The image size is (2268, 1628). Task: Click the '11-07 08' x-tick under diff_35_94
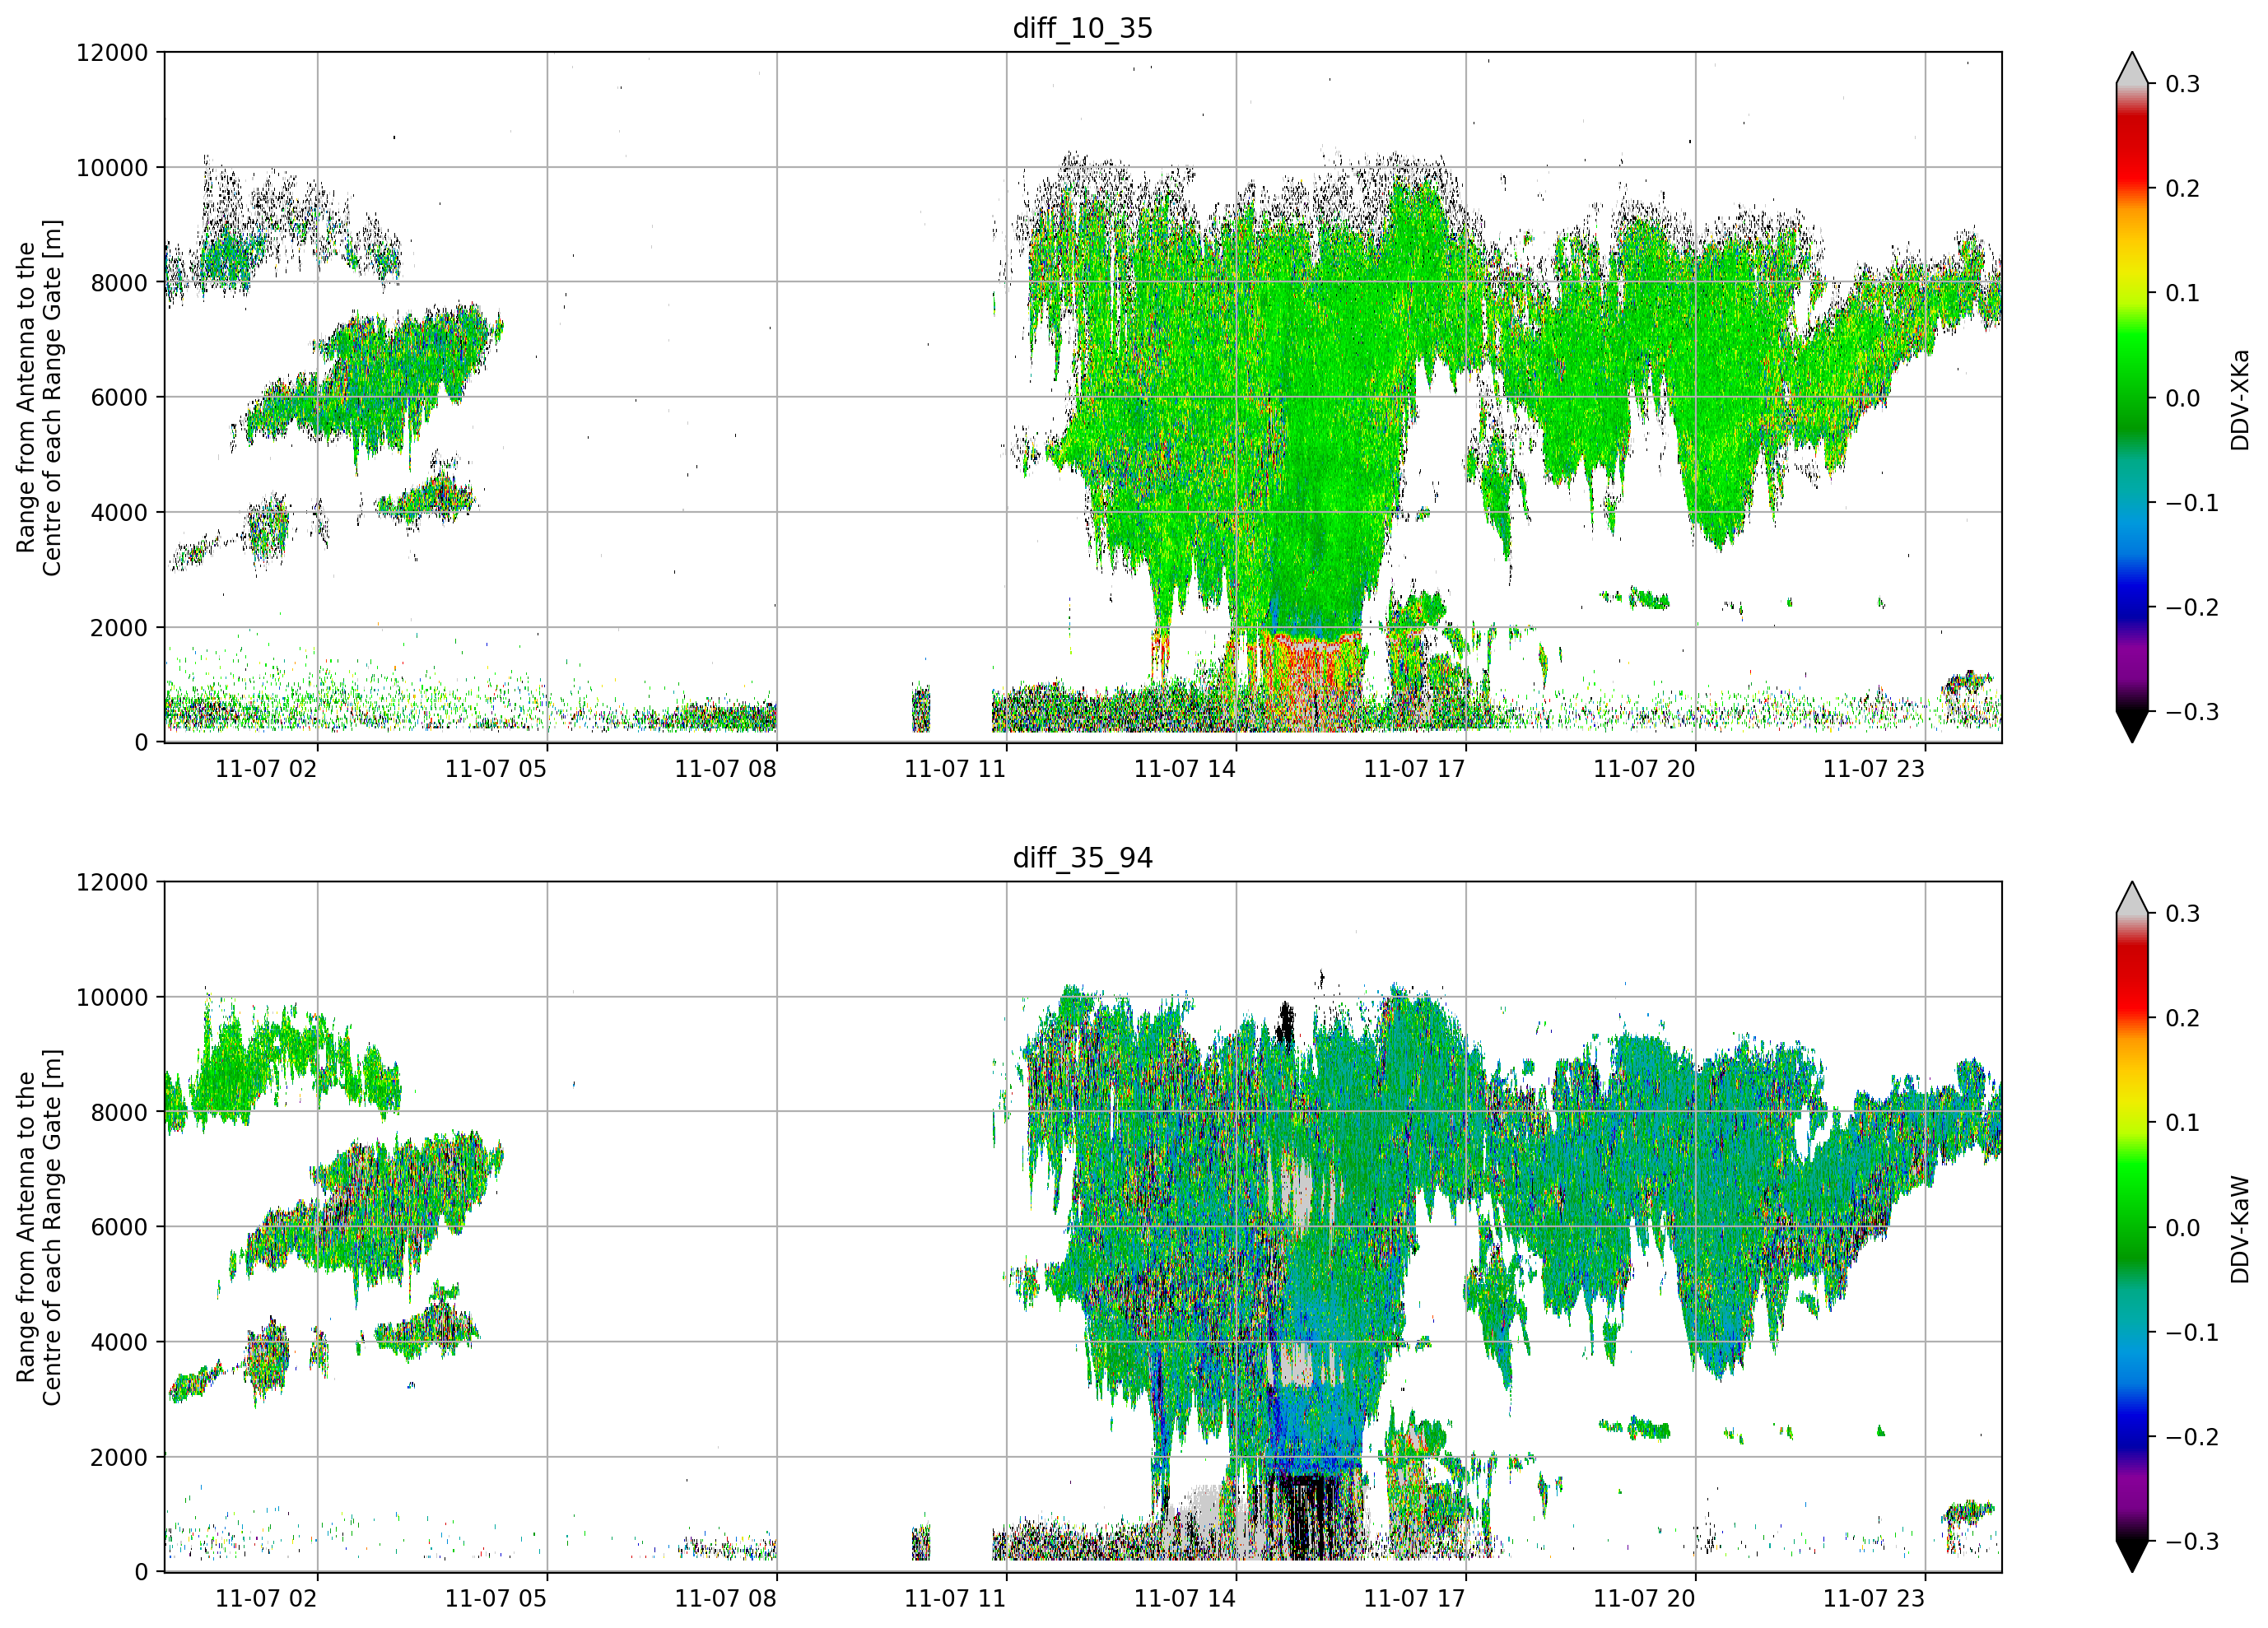pos(725,1599)
